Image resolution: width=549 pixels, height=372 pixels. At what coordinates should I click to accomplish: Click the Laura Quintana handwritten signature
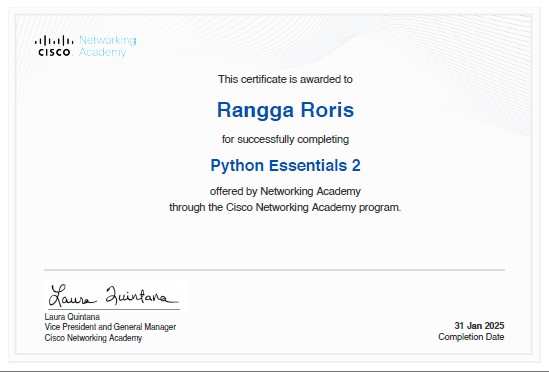[x=113, y=296]
